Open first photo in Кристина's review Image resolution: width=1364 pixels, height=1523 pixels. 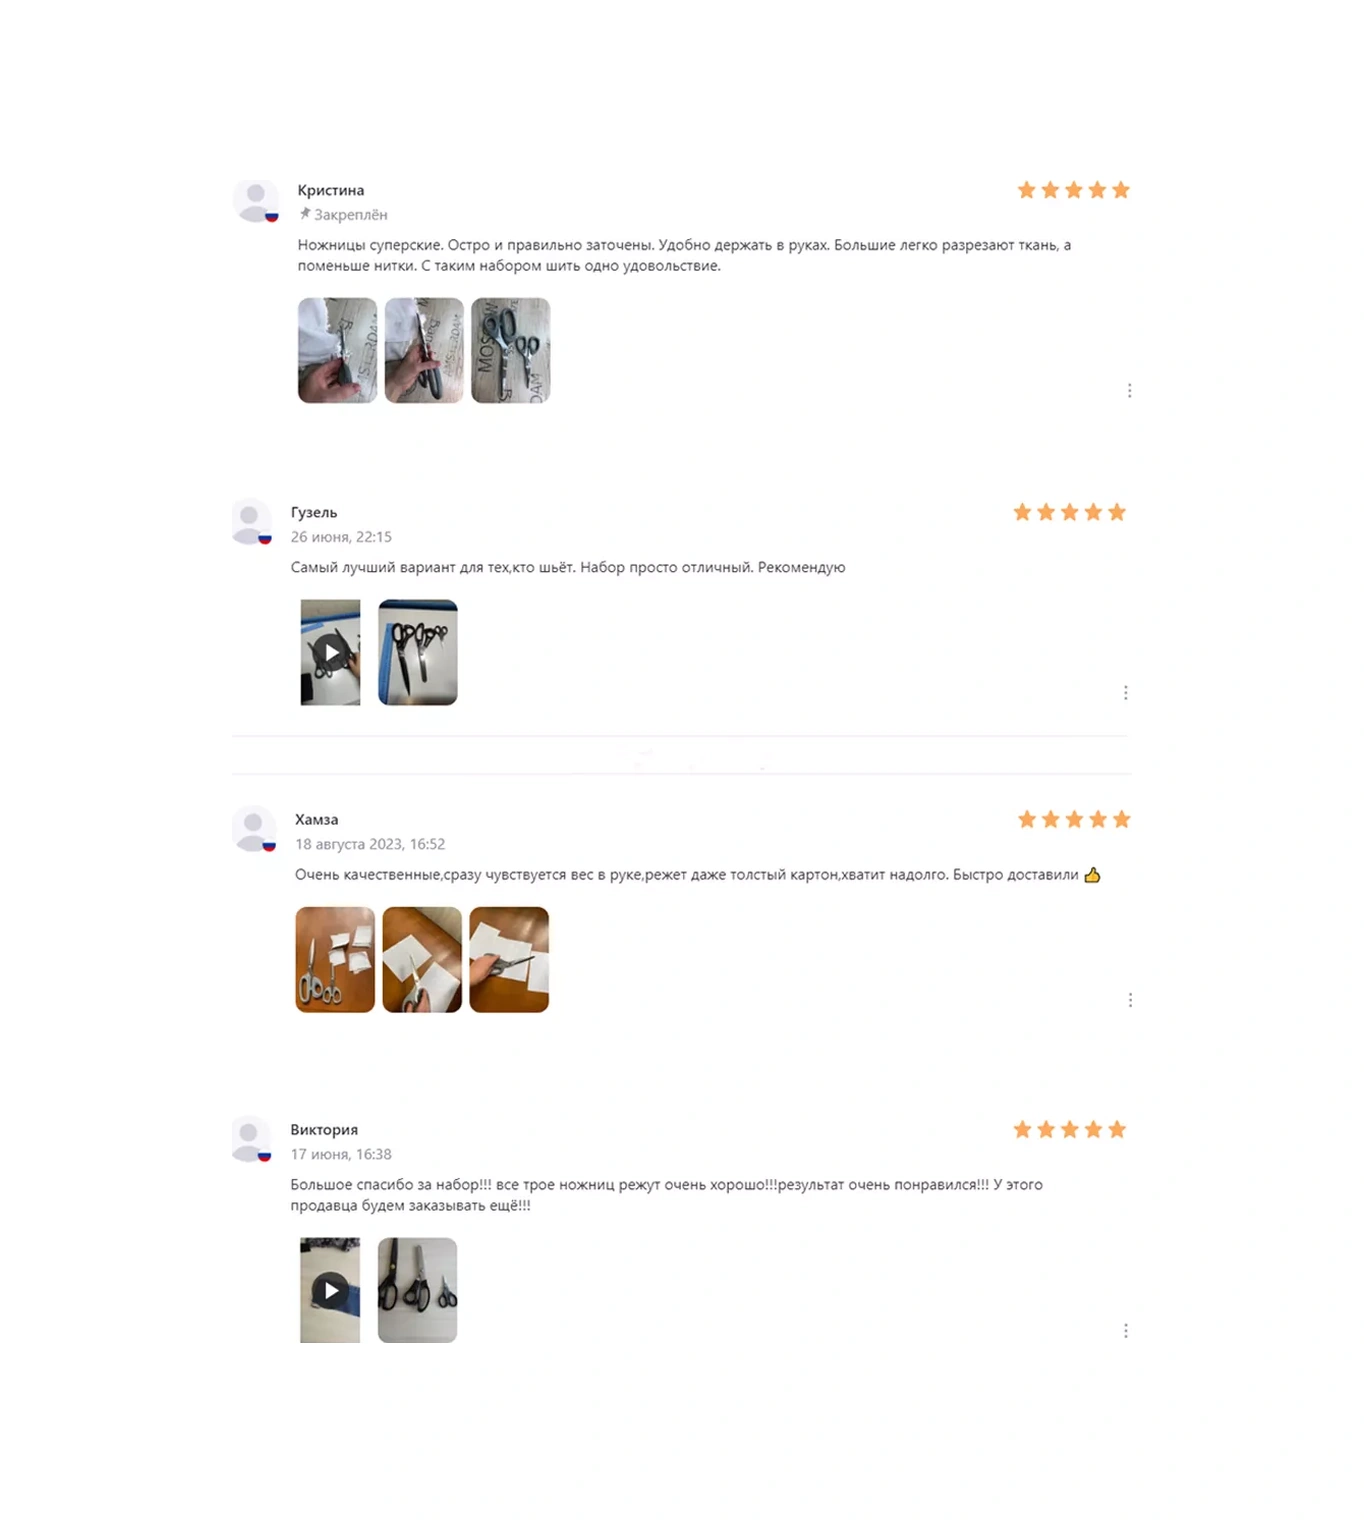pyautogui.click(x=338, y=350)
